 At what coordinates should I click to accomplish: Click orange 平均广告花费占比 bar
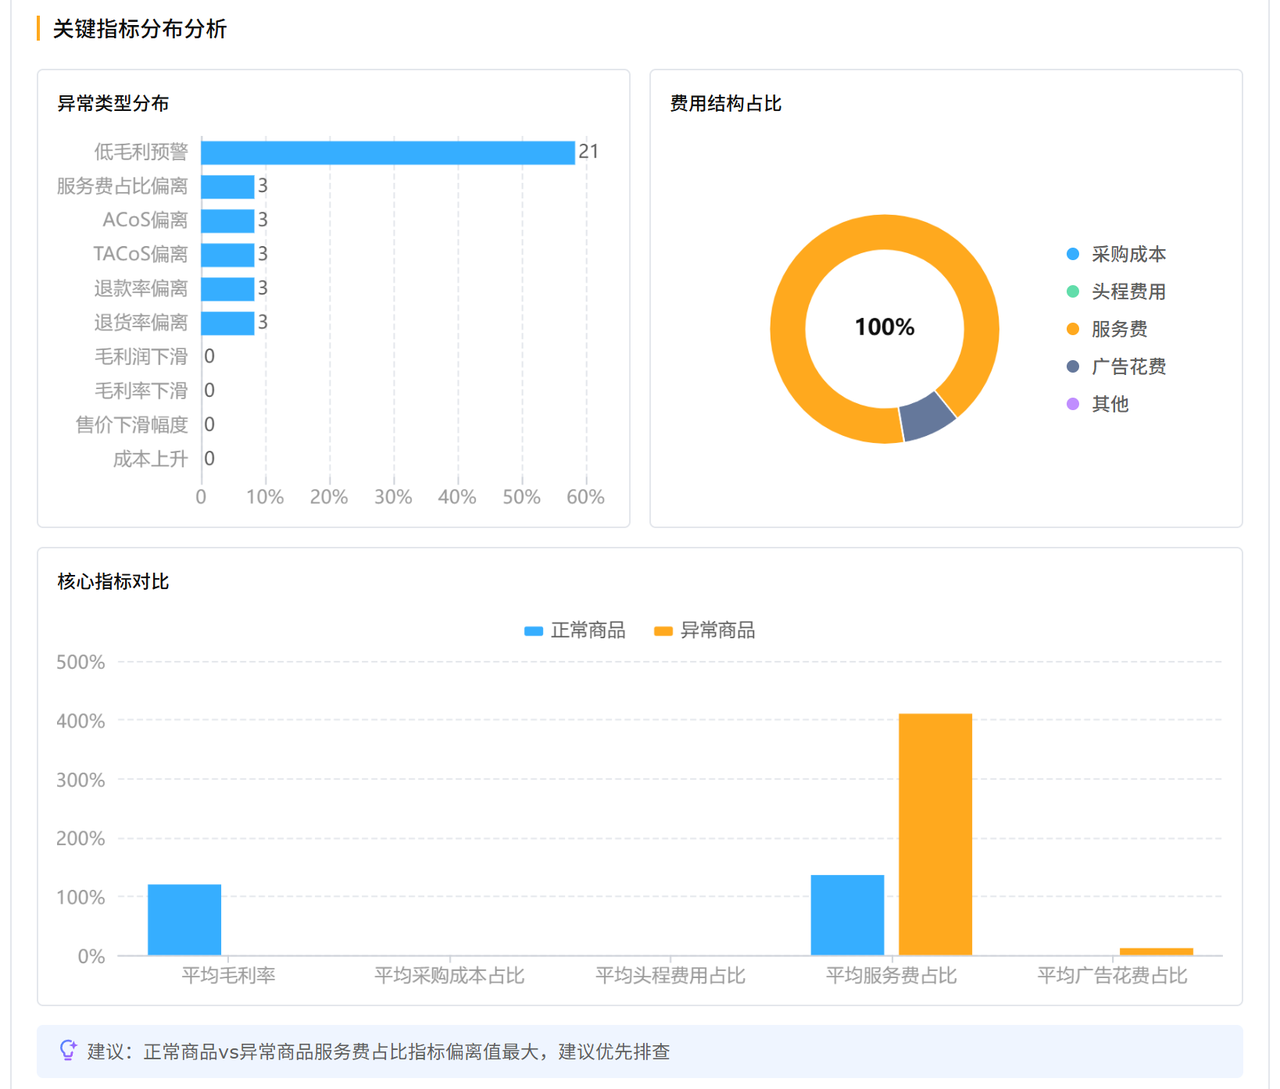[1157, 952]
